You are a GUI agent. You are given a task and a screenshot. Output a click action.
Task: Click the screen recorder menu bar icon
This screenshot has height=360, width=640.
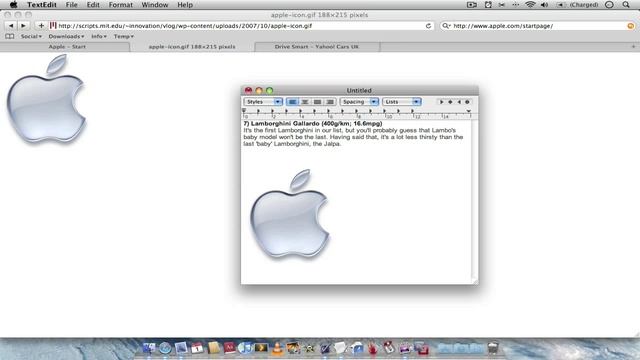coord(472,5)
